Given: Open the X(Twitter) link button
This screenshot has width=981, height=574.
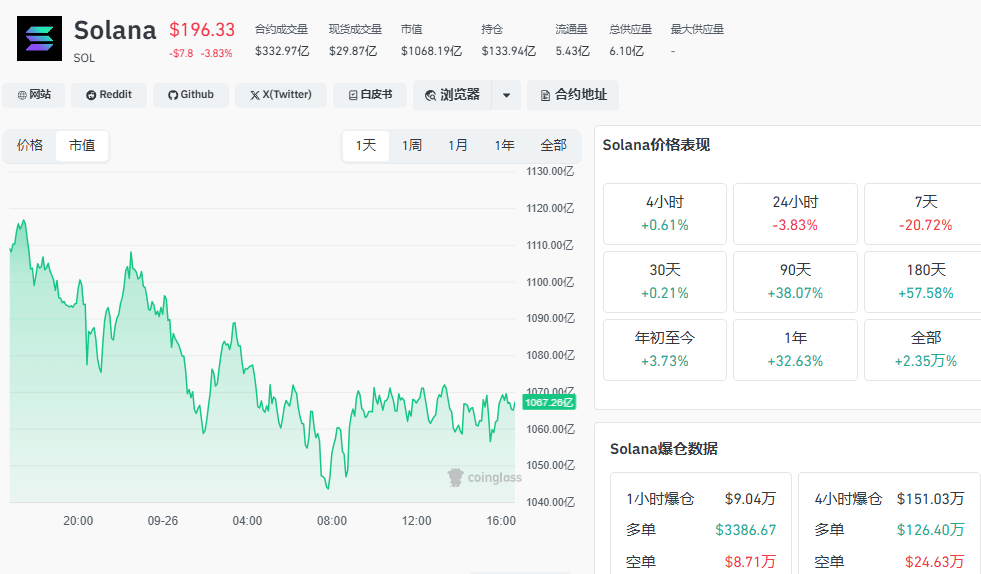Looking at the screenshot, I should [281, 95].
